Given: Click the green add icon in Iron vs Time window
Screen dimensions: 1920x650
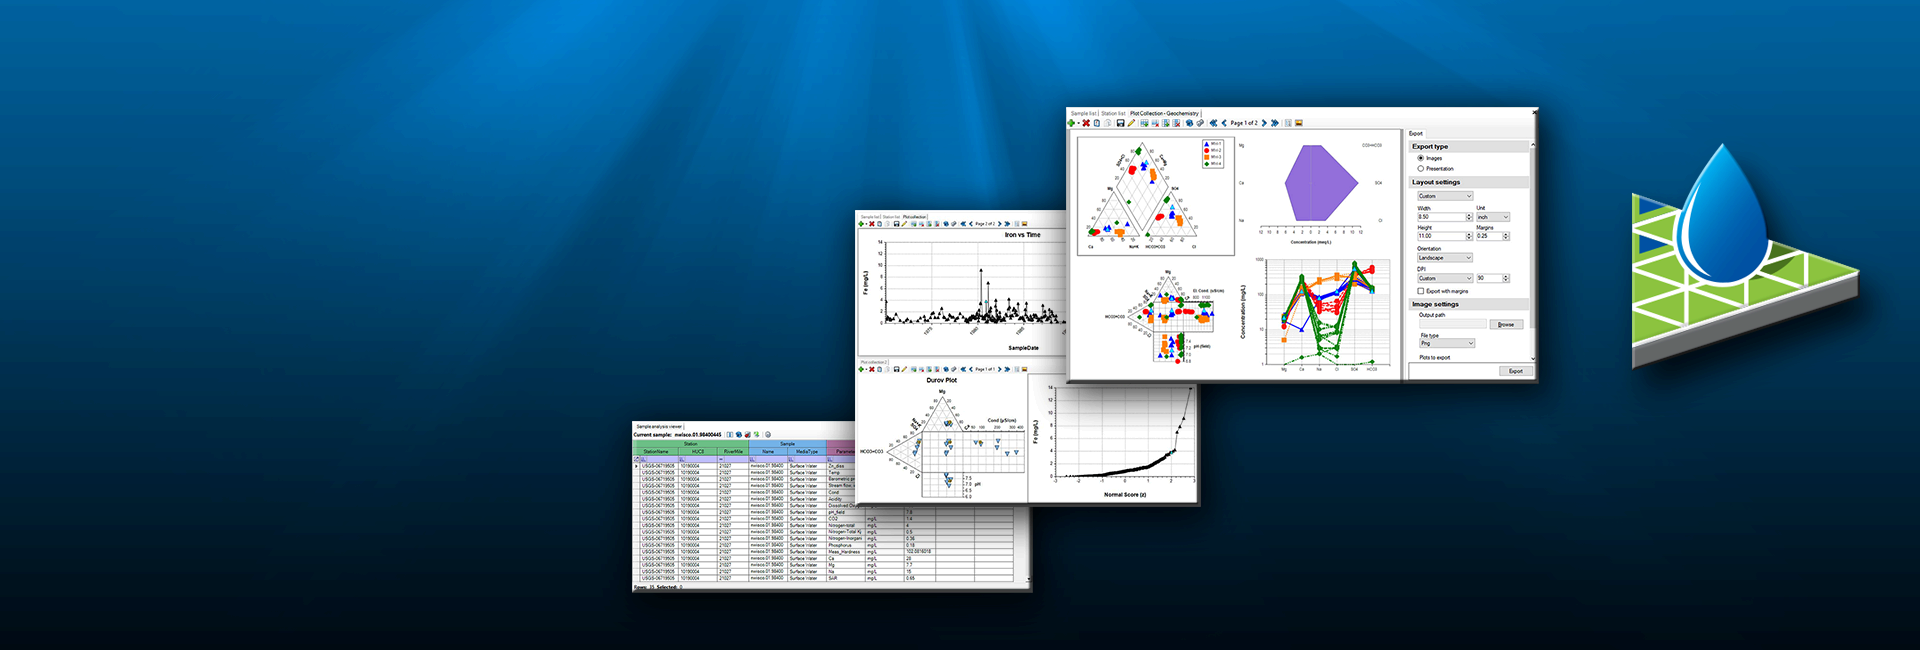Looking at the screenshot, I should click(861, 224).
